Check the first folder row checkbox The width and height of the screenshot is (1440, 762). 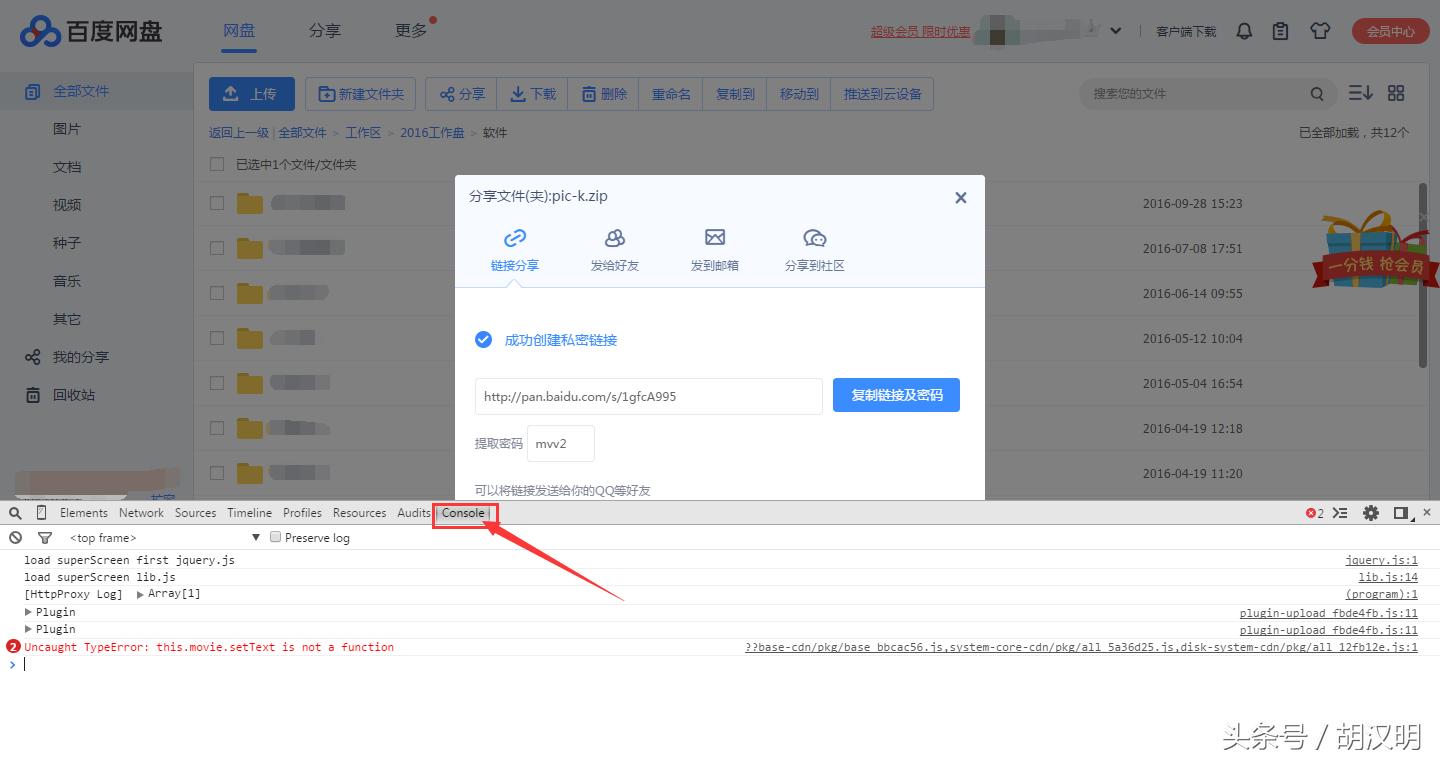(216, 202)
